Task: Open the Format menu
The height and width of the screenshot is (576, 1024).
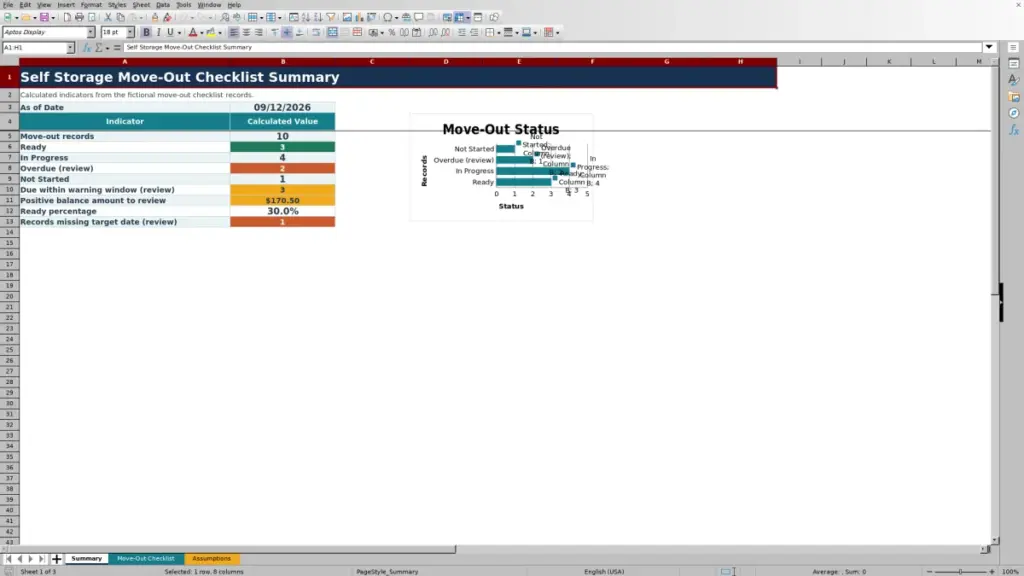Action: (x=91, y=5)
